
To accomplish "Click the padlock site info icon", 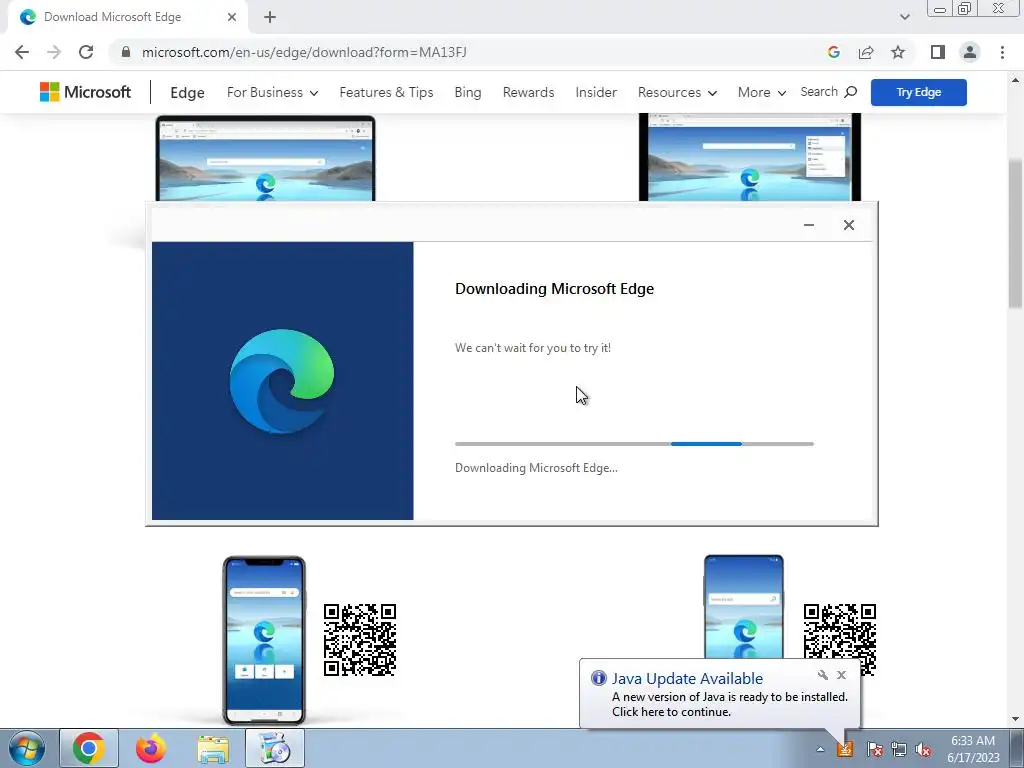I will [x=125, y=52].
